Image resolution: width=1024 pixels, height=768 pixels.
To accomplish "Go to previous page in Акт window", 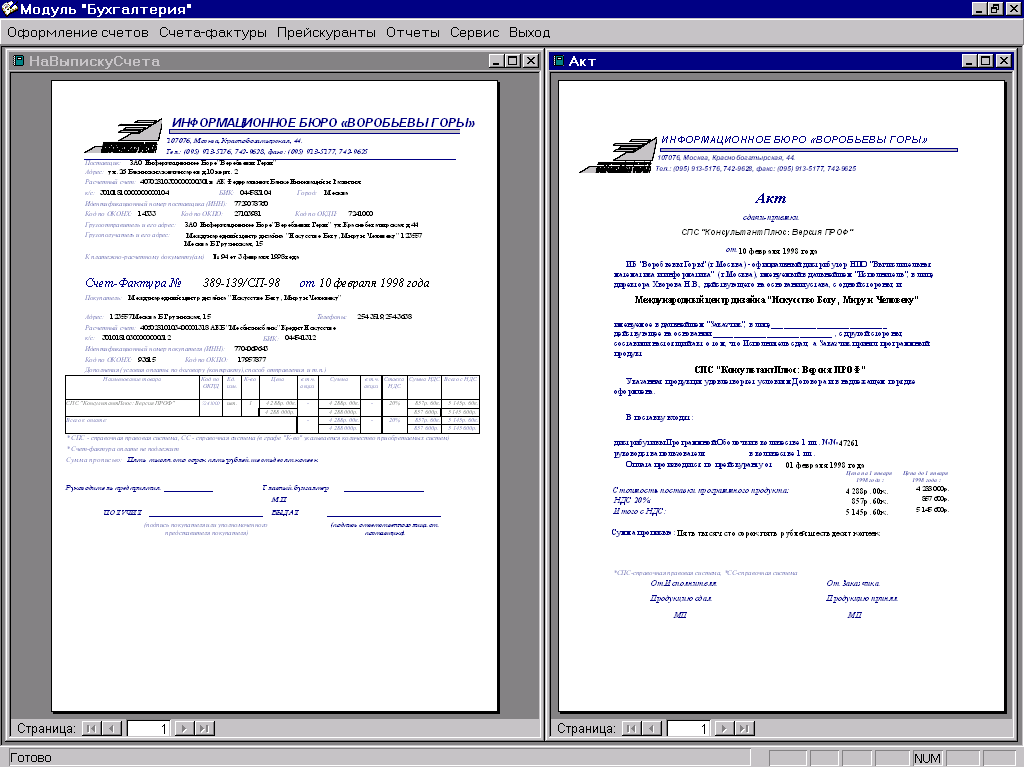I will (652, 729).
